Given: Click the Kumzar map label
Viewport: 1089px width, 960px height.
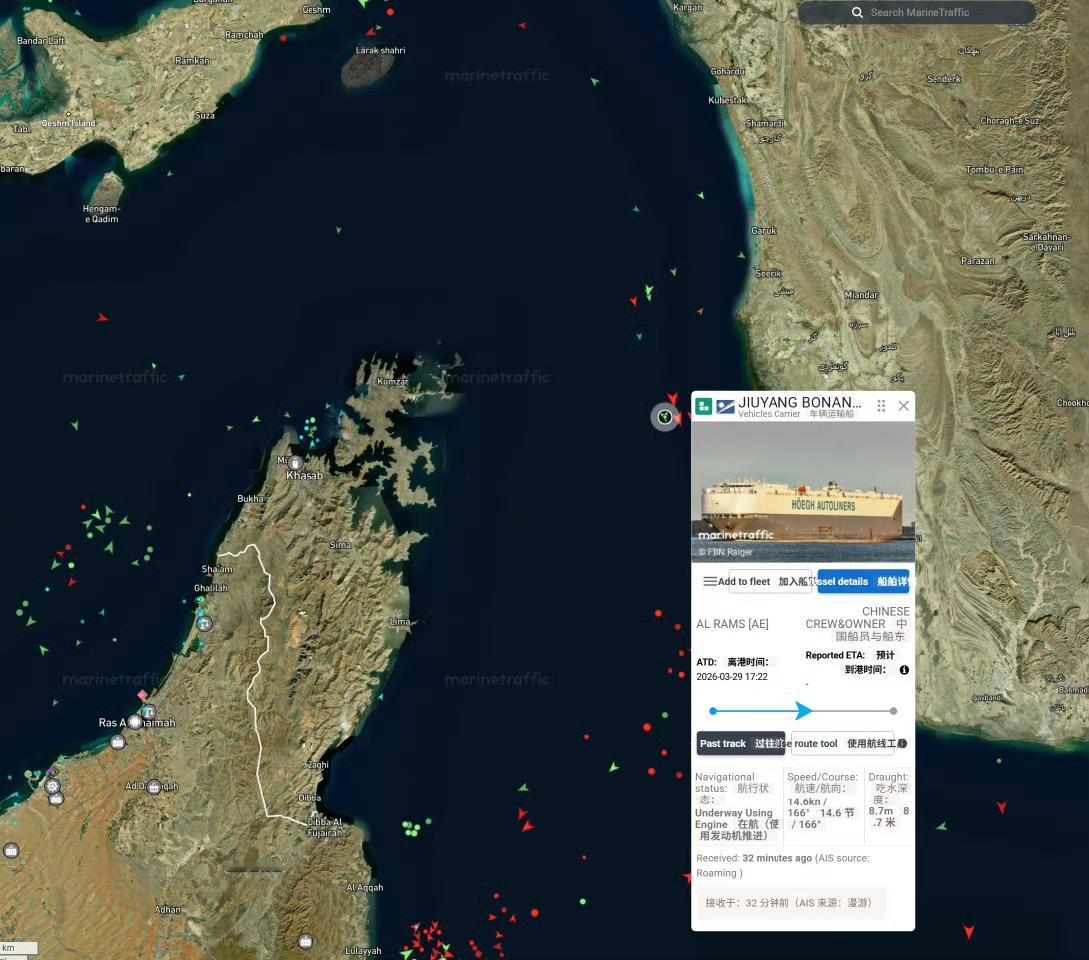Looking at the screenshot, I should coord(392,381).
